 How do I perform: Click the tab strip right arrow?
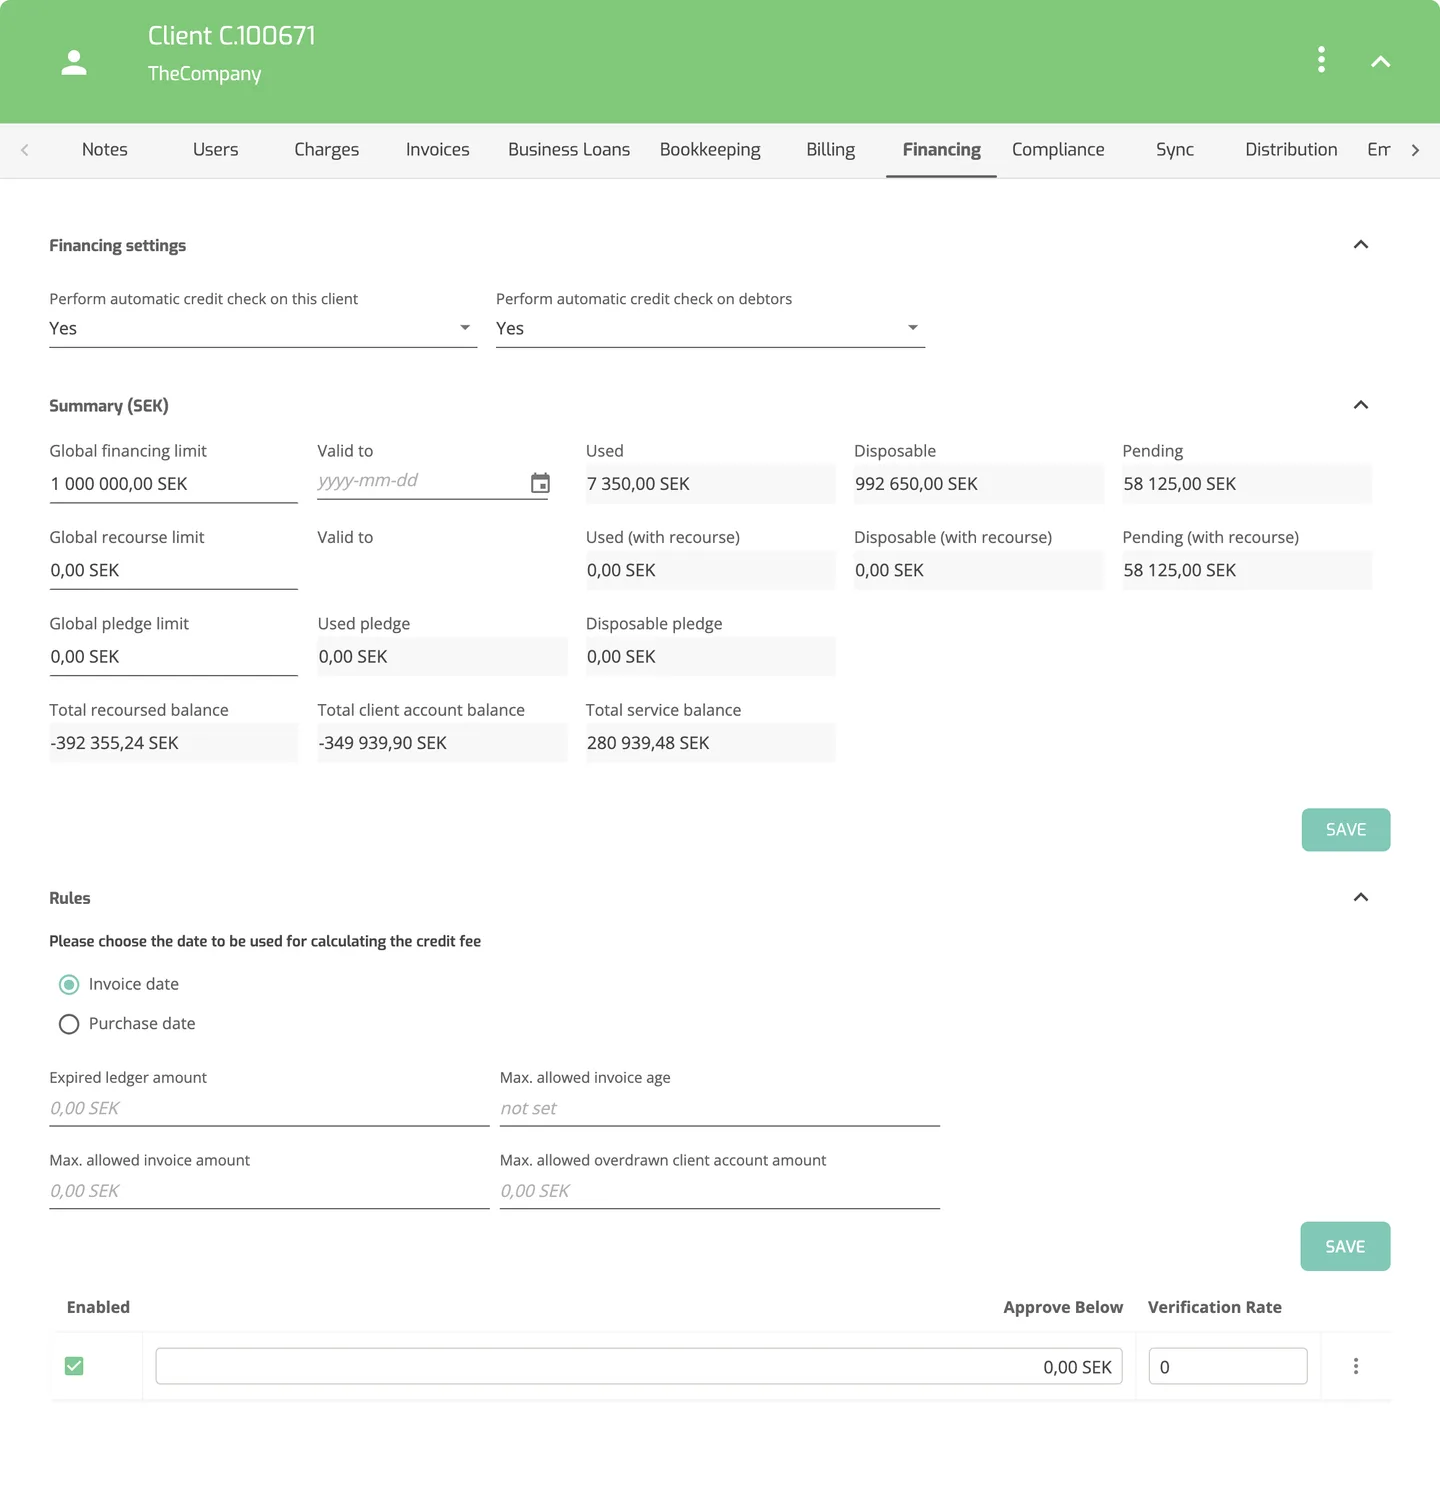click(x=1415, y=150)
